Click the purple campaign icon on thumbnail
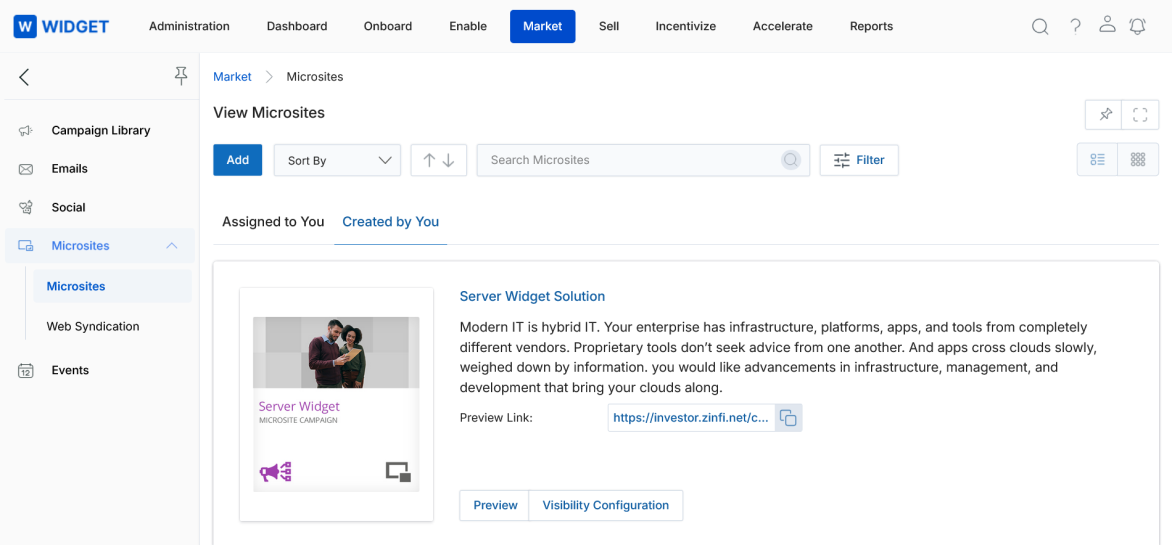The width and height of the screenshot is (1172, 545). tap(275, 472)
